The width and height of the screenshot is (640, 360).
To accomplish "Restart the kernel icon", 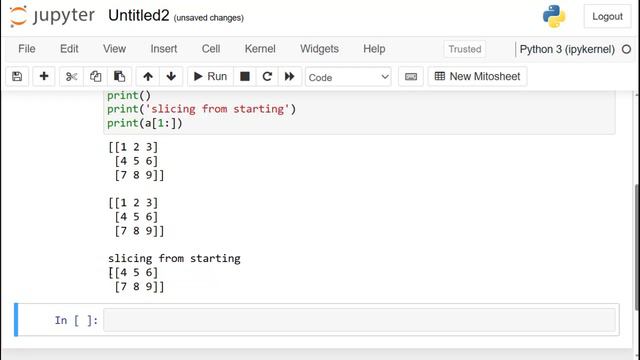I will pos(267,76).
